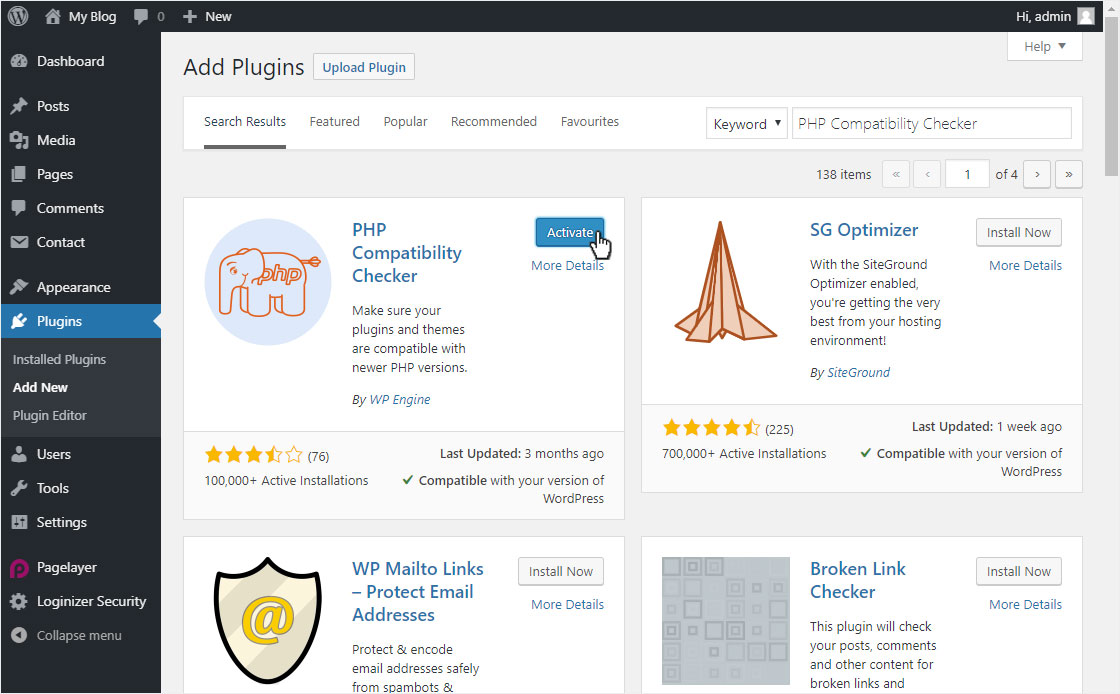Switch to the Favourites tab
This screenshot has height=694, width=1120.
[590, 122]
